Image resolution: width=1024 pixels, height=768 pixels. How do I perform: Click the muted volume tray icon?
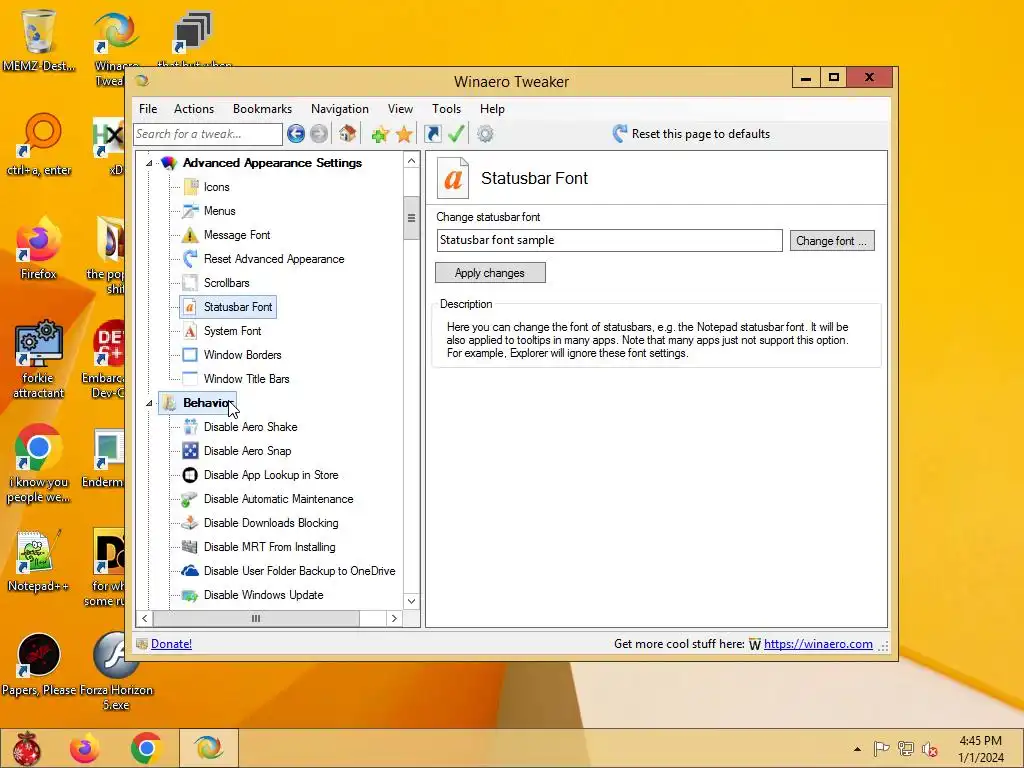(x=929, y=749)
